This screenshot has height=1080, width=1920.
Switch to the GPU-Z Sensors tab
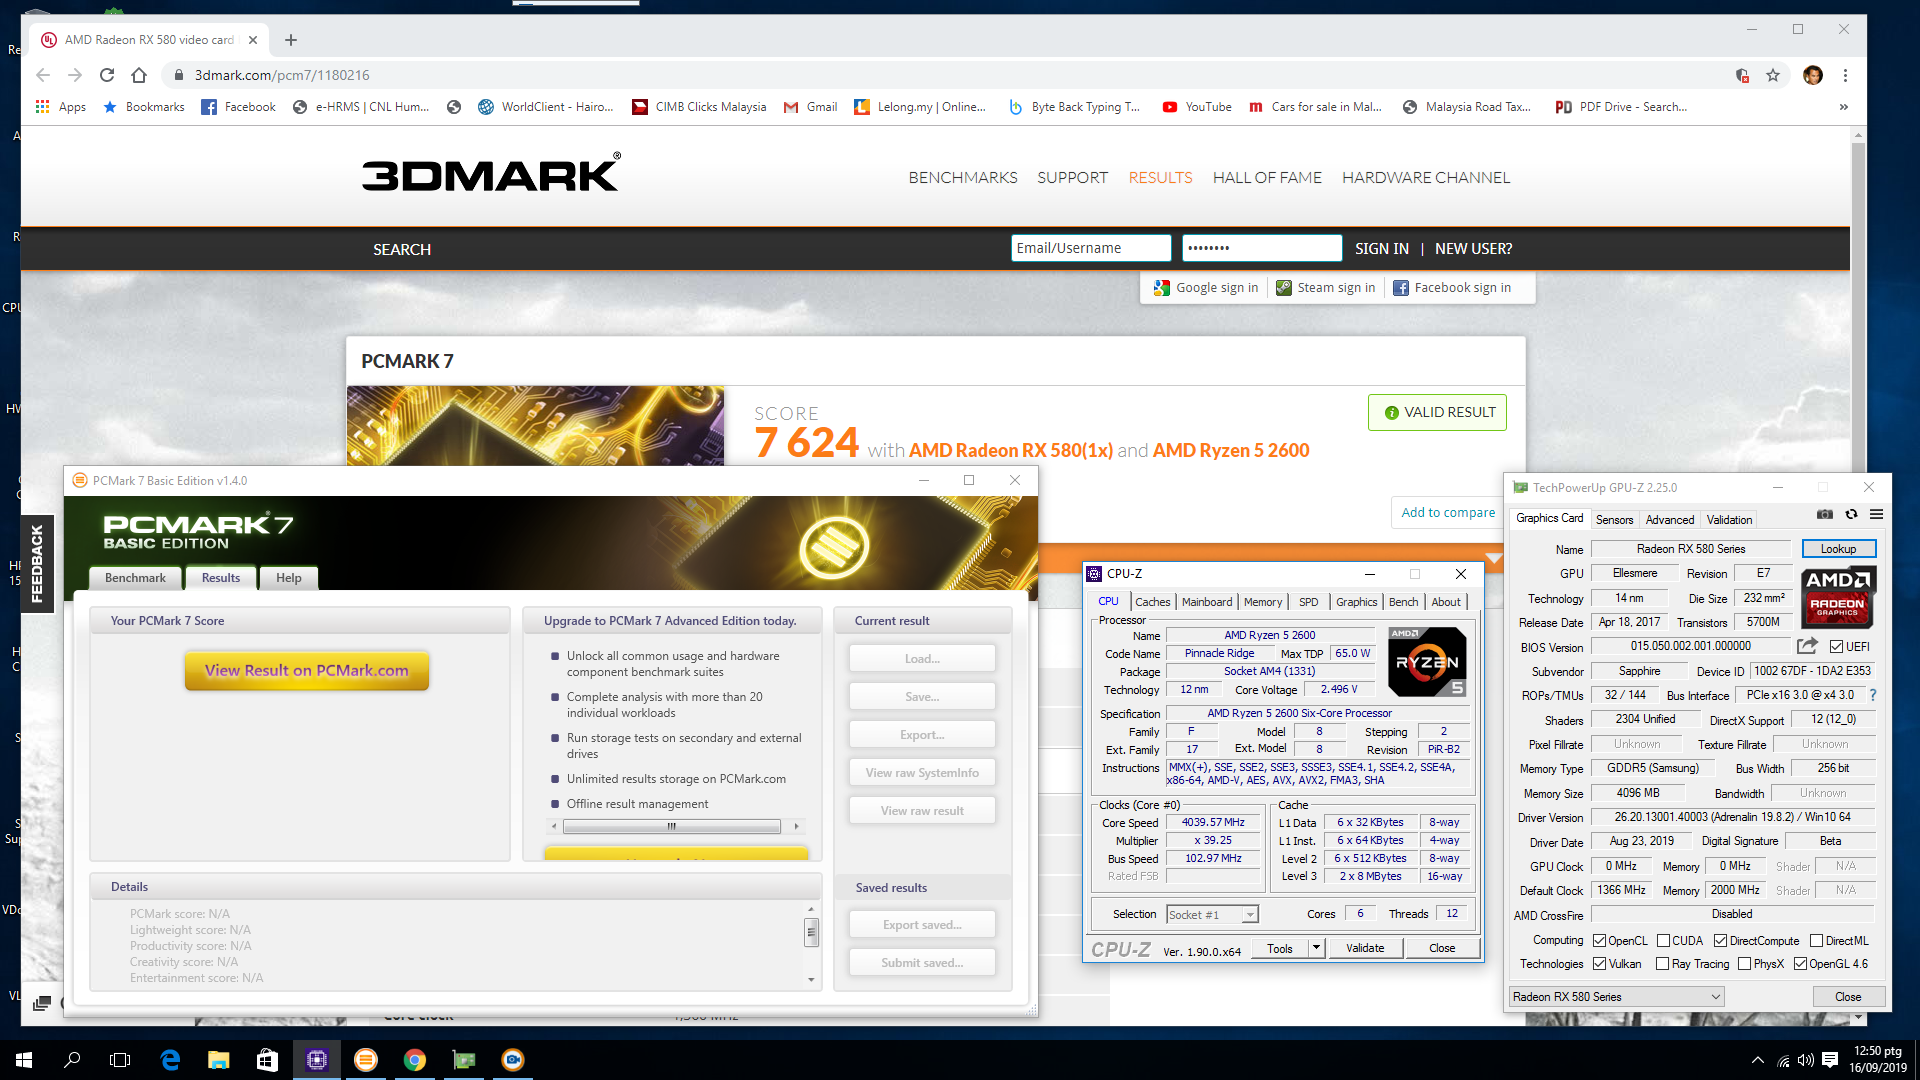click(x=1614, y=520)
